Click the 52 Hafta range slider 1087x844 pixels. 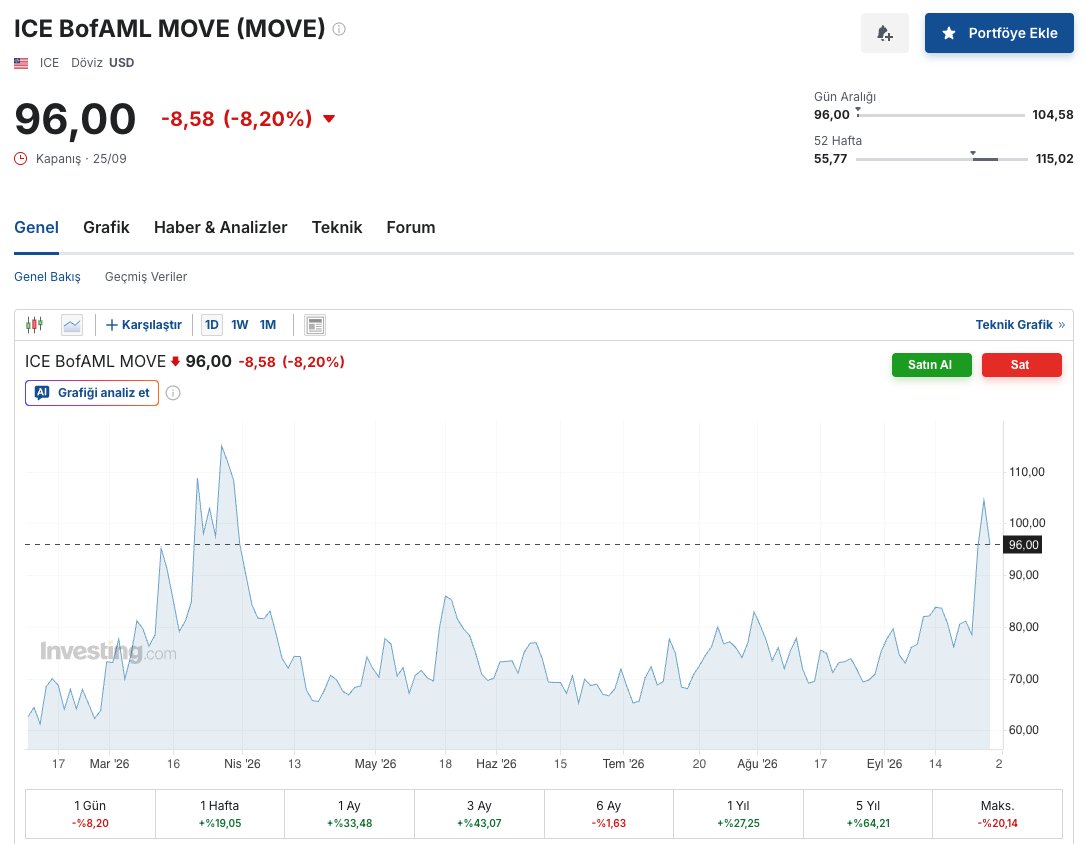pyautogui.click(x=941, y=159)
